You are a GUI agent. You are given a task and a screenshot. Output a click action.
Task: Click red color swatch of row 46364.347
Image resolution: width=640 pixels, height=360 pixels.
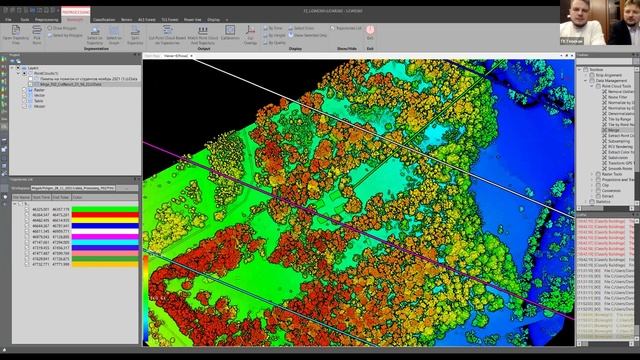(105, 215)
